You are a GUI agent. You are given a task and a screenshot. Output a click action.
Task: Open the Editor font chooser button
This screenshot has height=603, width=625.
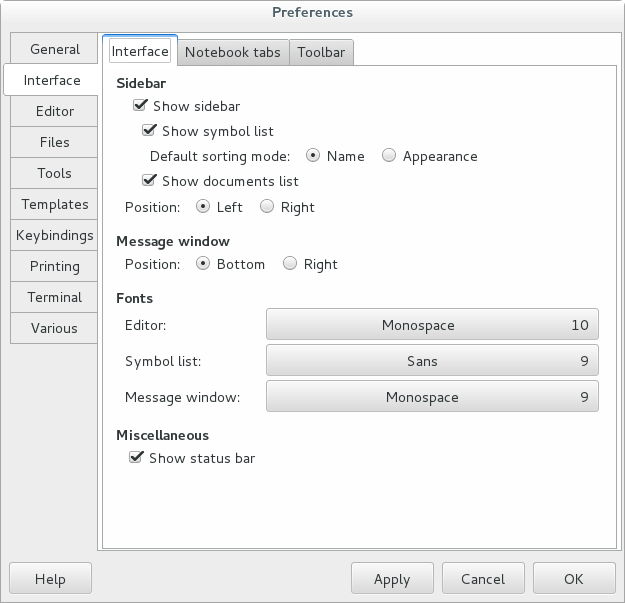click(x=432, y=325)
